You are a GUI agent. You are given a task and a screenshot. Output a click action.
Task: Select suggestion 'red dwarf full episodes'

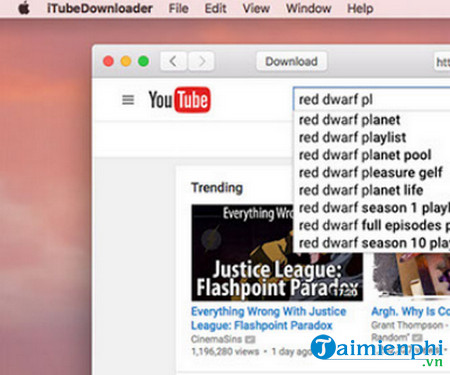point(372,226)
